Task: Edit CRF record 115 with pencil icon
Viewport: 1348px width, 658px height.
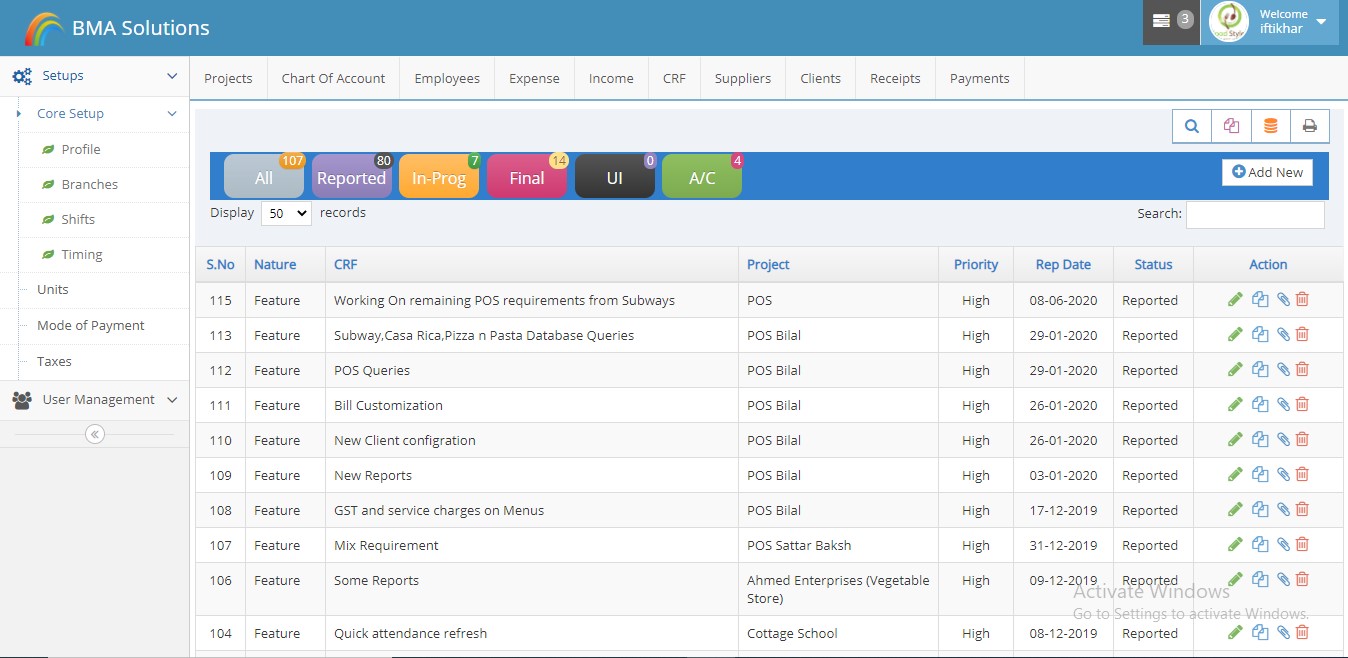Action: 1235,299
